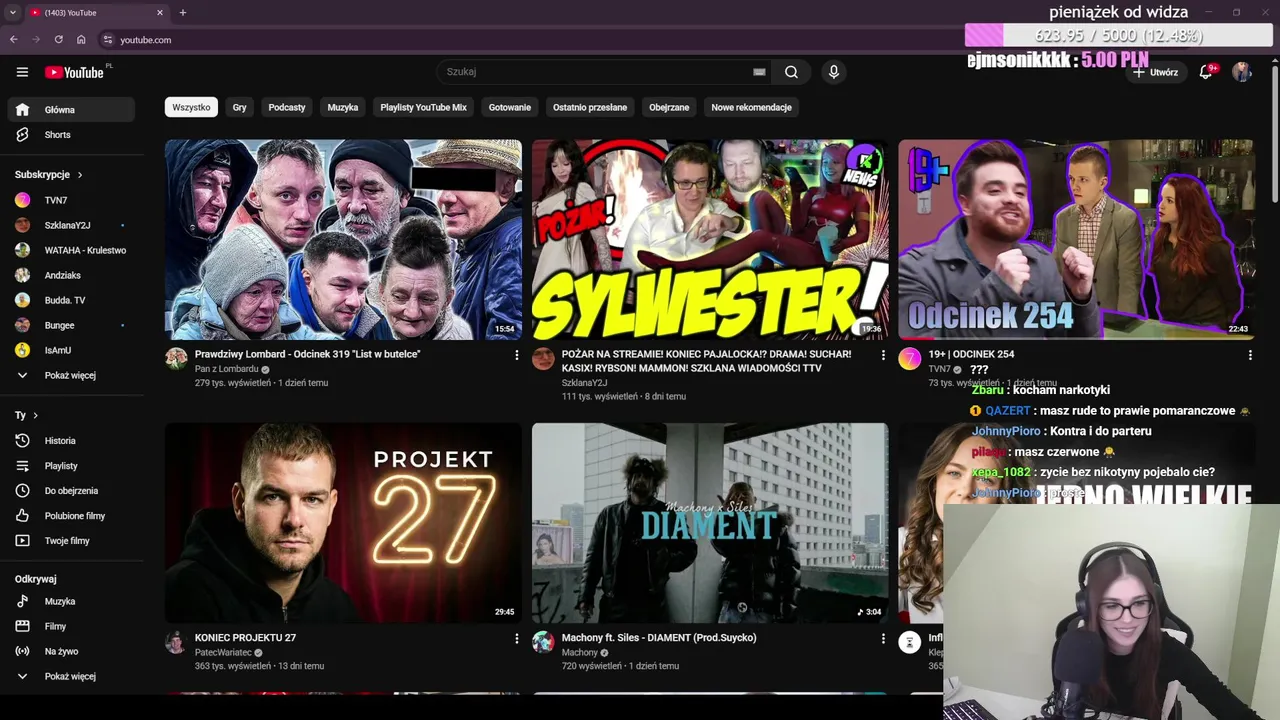The height and width of the screenshot is (720, 1280).
Task: Close the YouTube browser tab
Action: [x=160, y=12]
